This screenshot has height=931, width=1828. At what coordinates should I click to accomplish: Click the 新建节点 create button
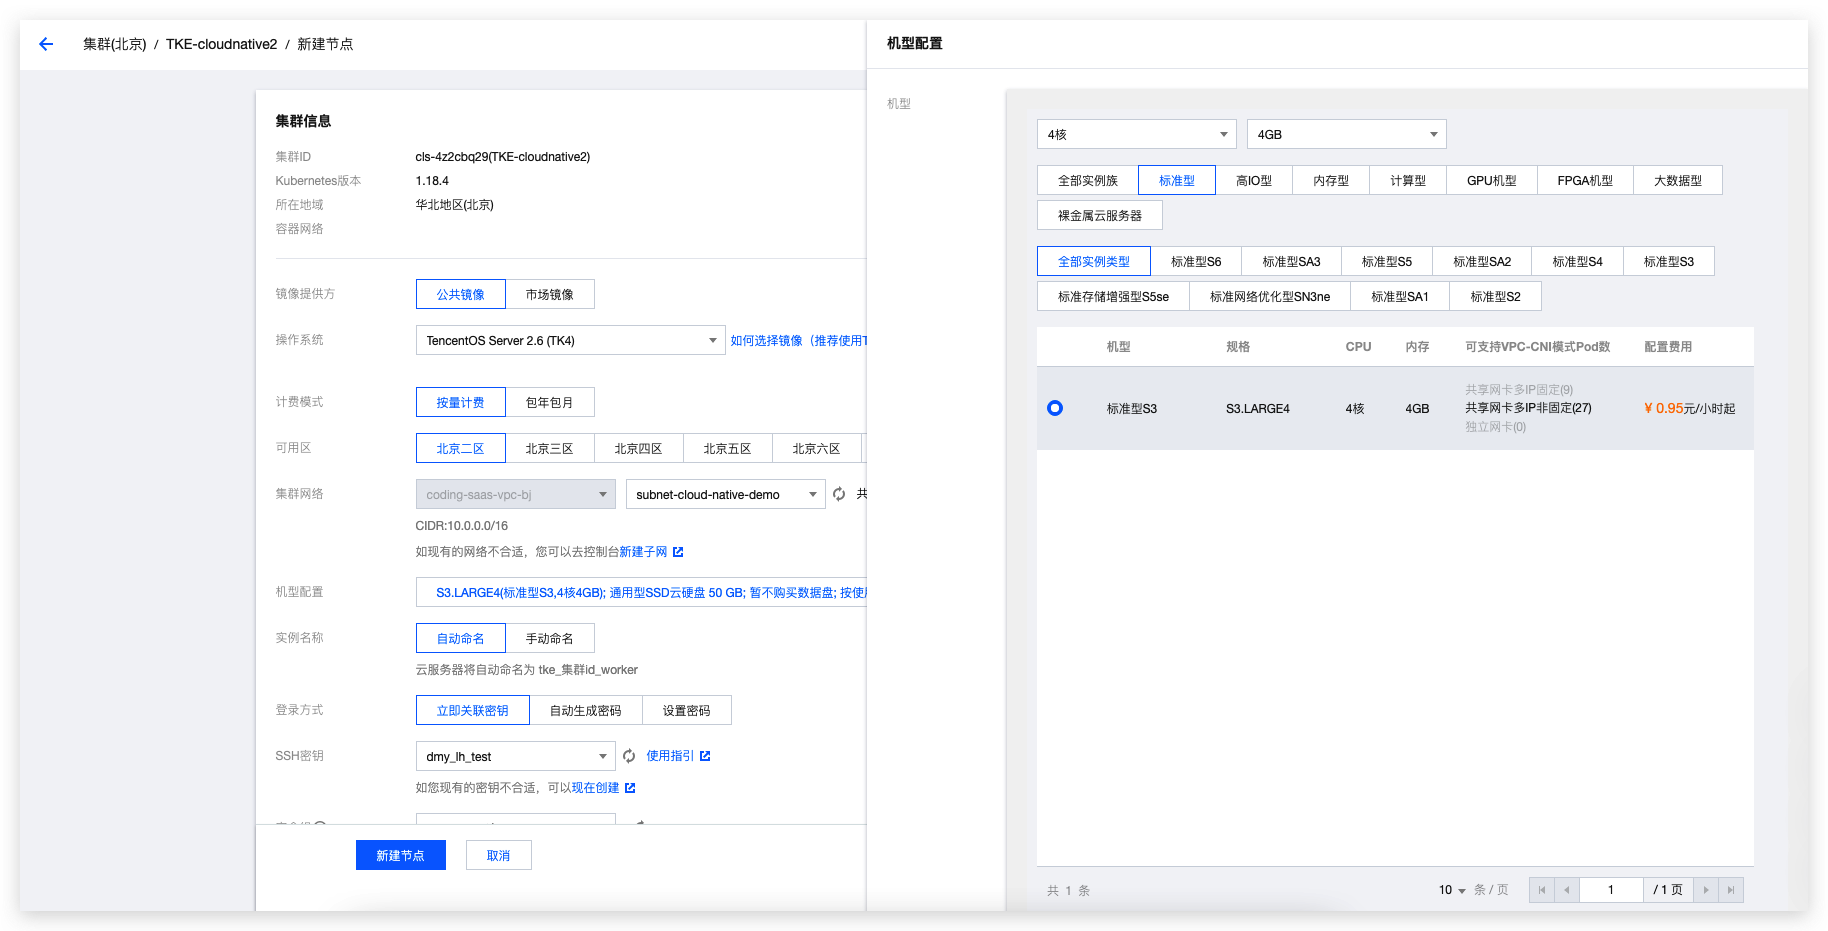[401, 855]
